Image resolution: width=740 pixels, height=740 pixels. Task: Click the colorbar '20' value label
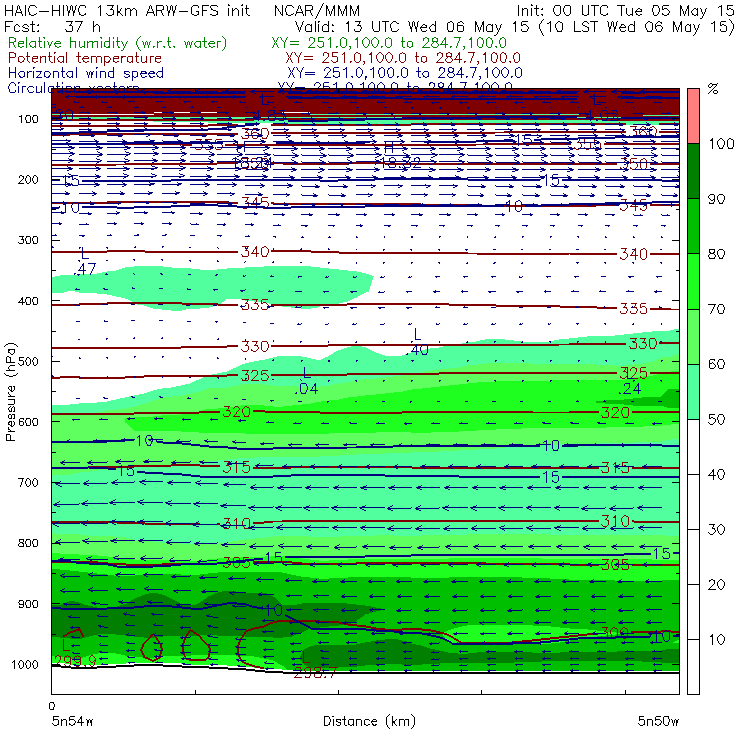(716, 584)
